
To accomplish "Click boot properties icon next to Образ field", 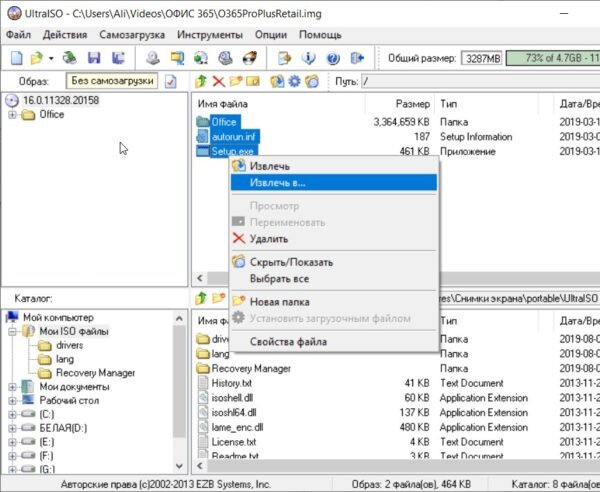I will point(171,81).
